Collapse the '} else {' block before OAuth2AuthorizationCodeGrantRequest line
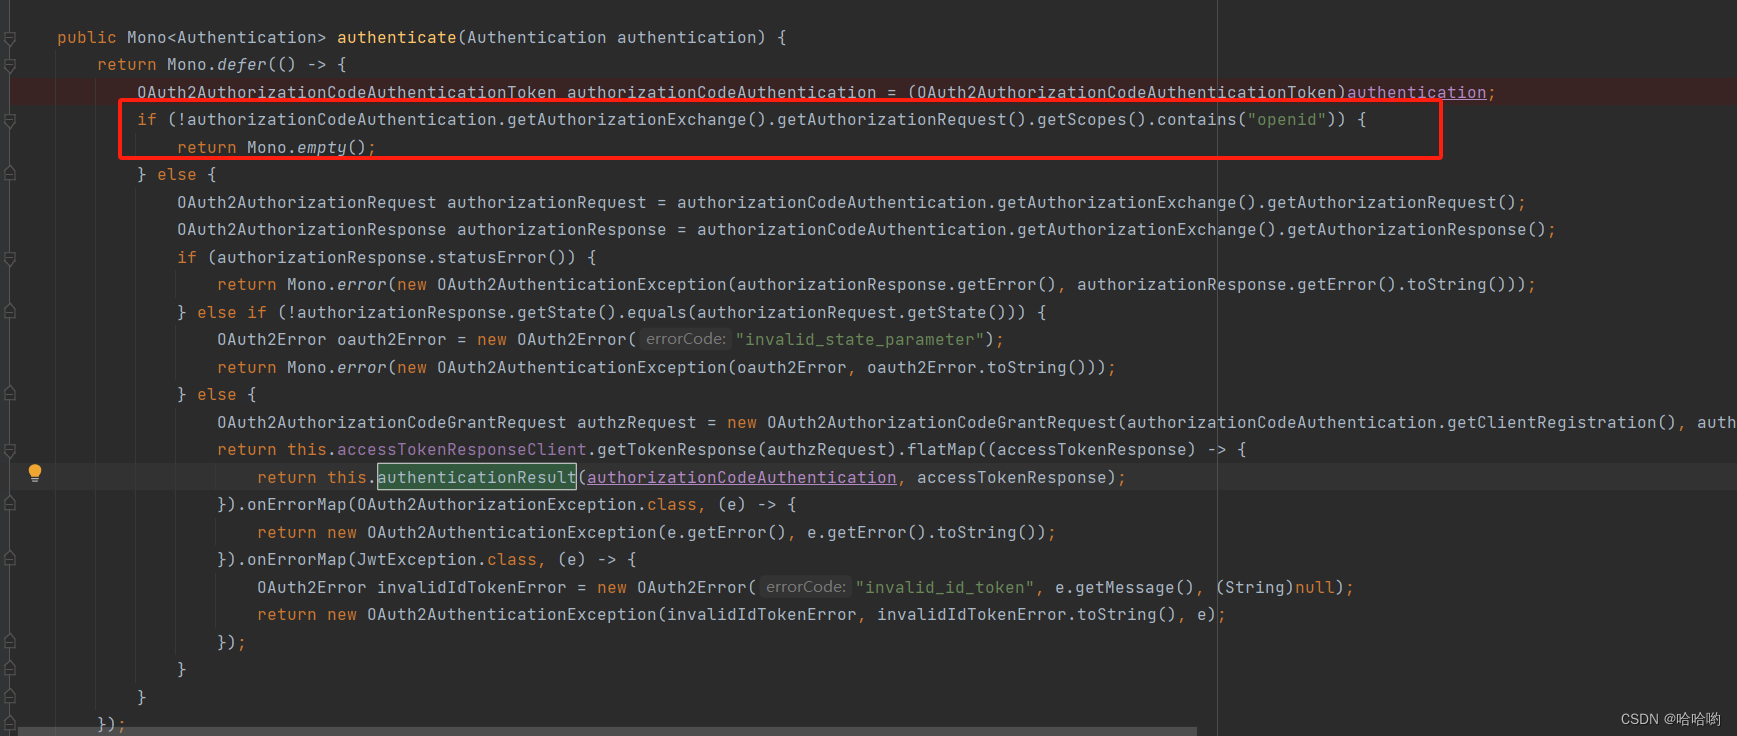Screen dimensions: 1737x736 point(10,395)
